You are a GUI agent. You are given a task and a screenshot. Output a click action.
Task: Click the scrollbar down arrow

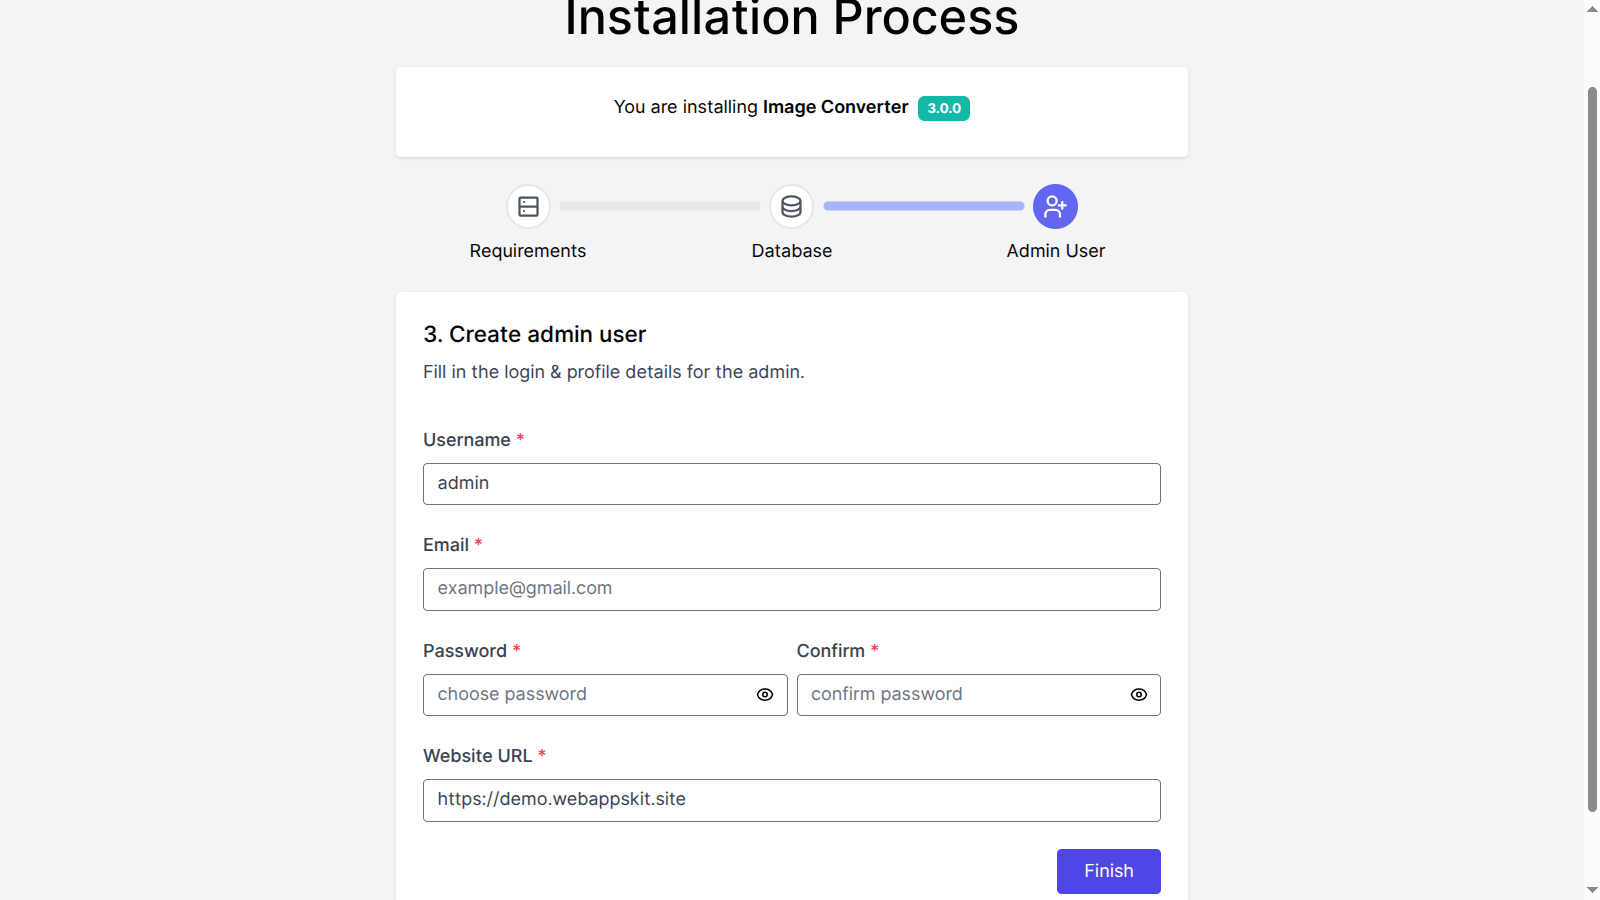pos(1592,890)
